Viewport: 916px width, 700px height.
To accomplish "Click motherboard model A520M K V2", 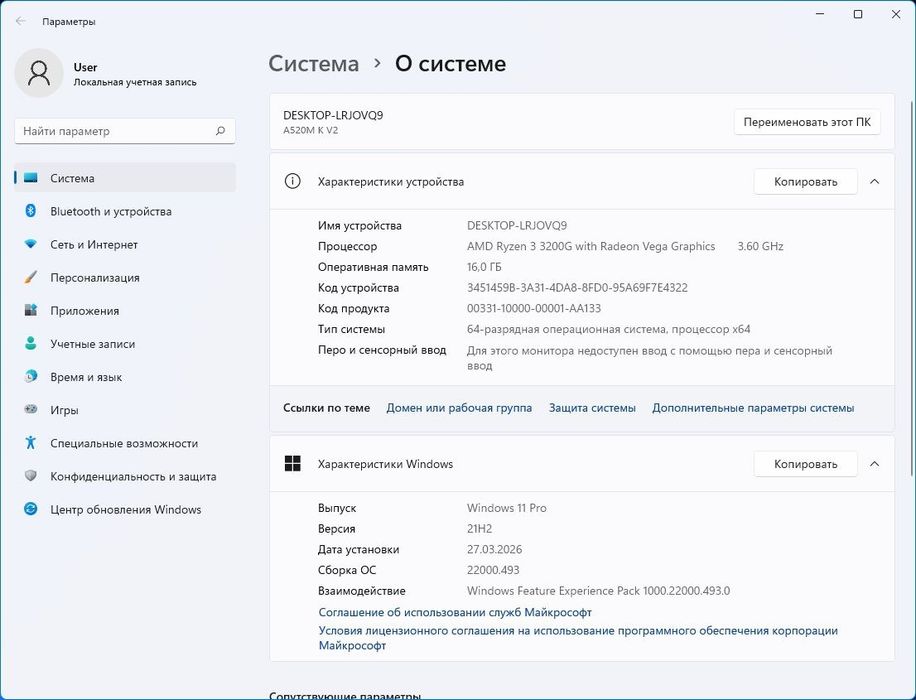I will point(311,130).
